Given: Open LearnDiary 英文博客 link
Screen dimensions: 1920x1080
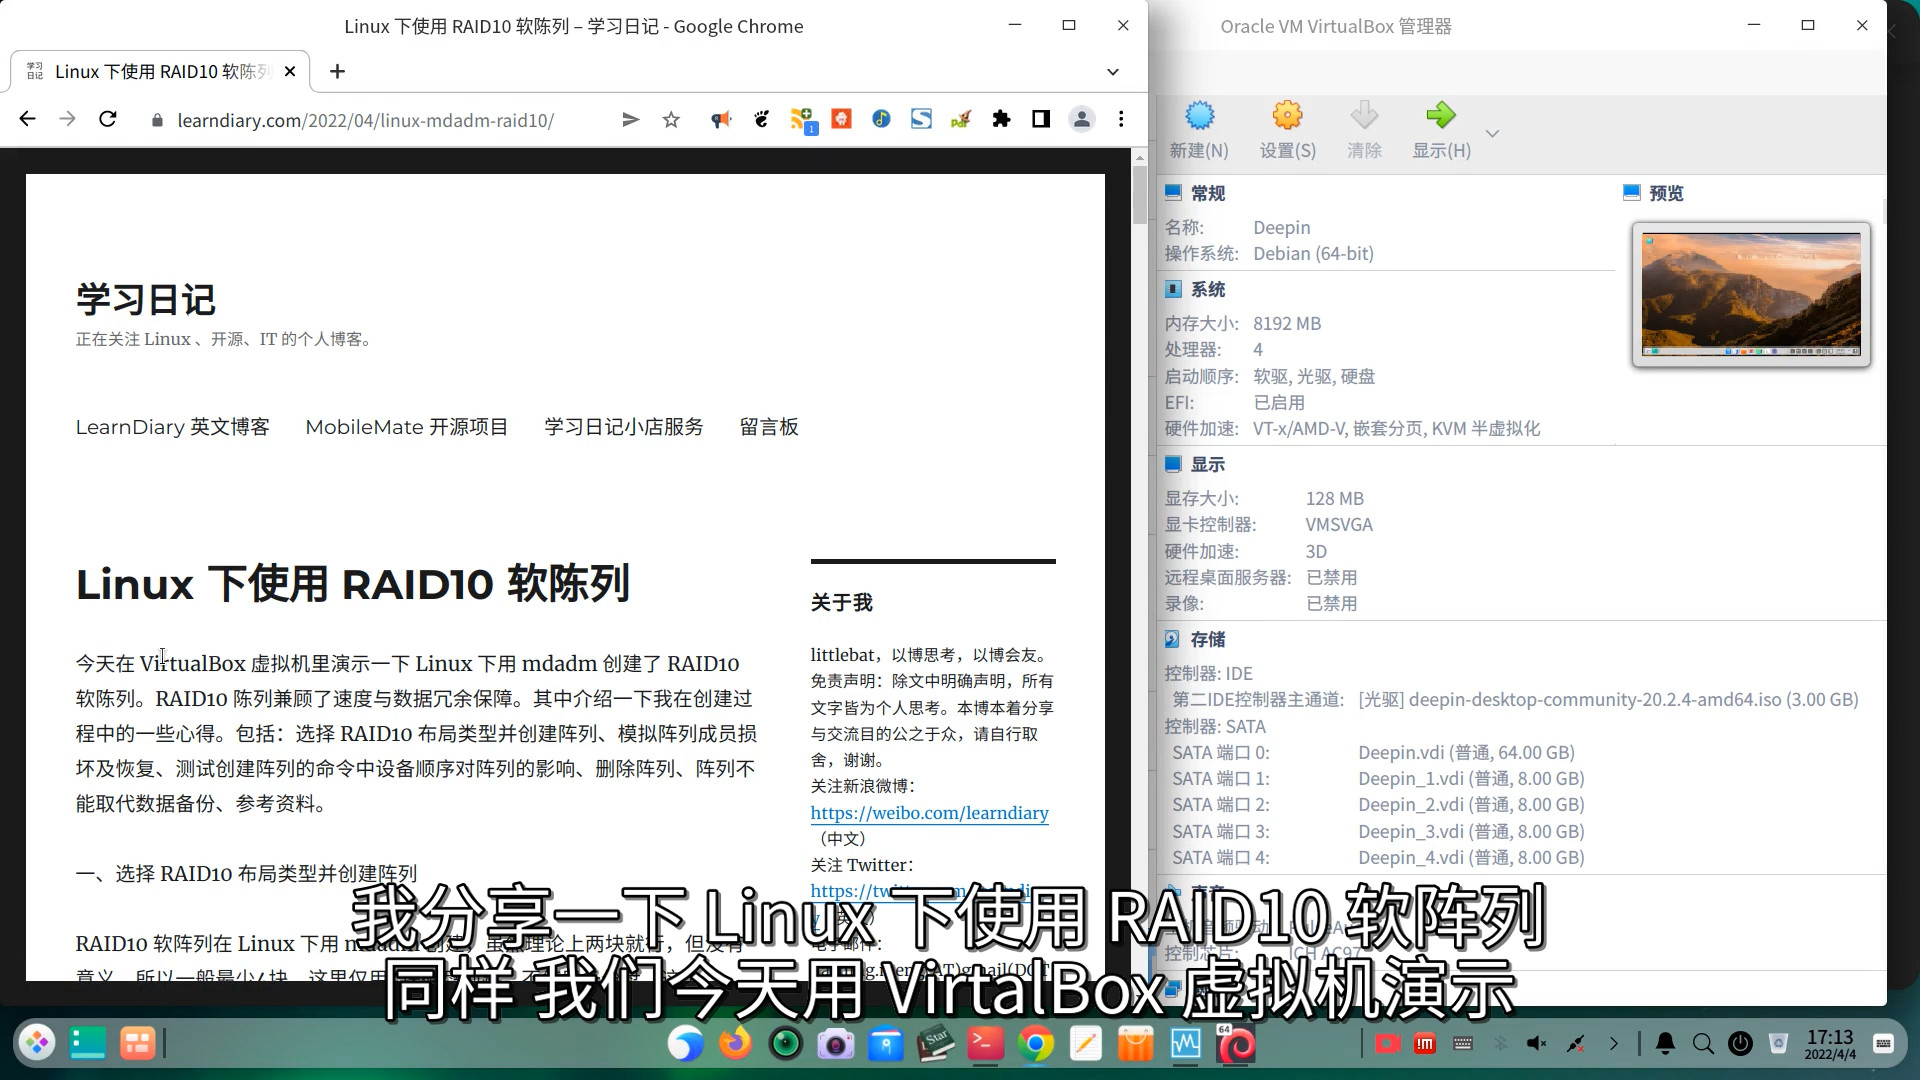Looking at the screenshot, I should pos(172,427).
